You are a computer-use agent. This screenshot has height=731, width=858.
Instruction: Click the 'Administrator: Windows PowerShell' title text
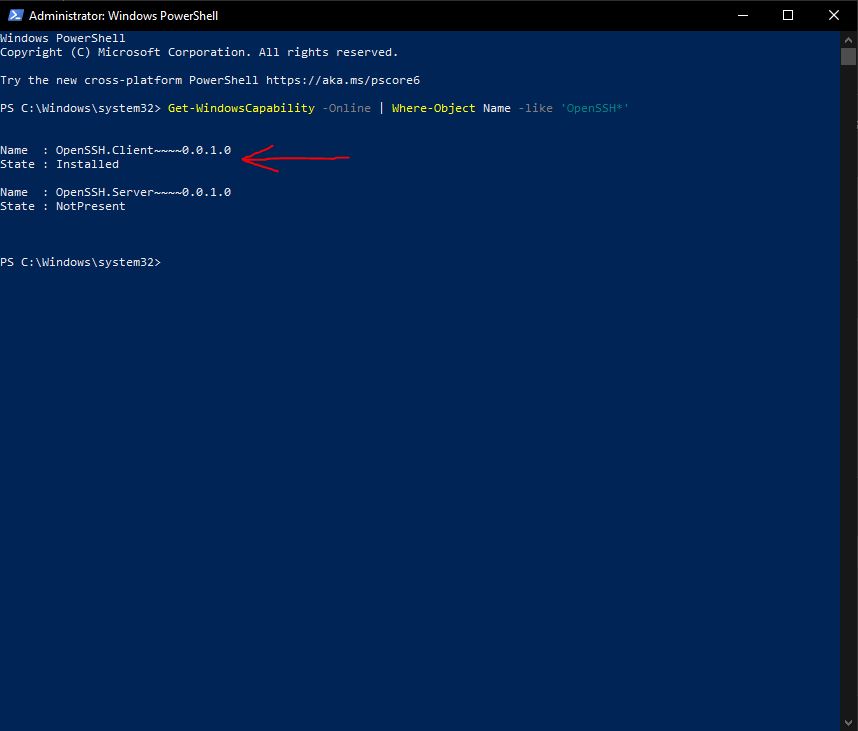click(x=123, y=16)
